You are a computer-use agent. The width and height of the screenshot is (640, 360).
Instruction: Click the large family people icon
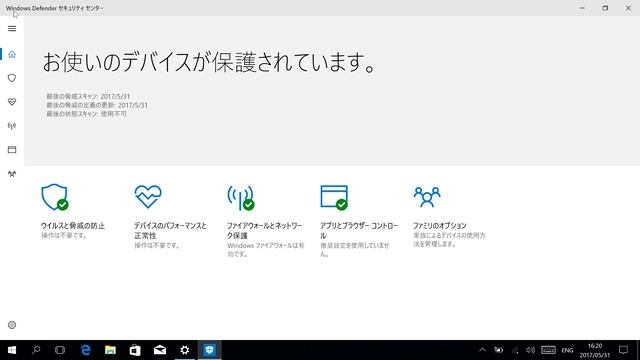[x=427, y=197]
